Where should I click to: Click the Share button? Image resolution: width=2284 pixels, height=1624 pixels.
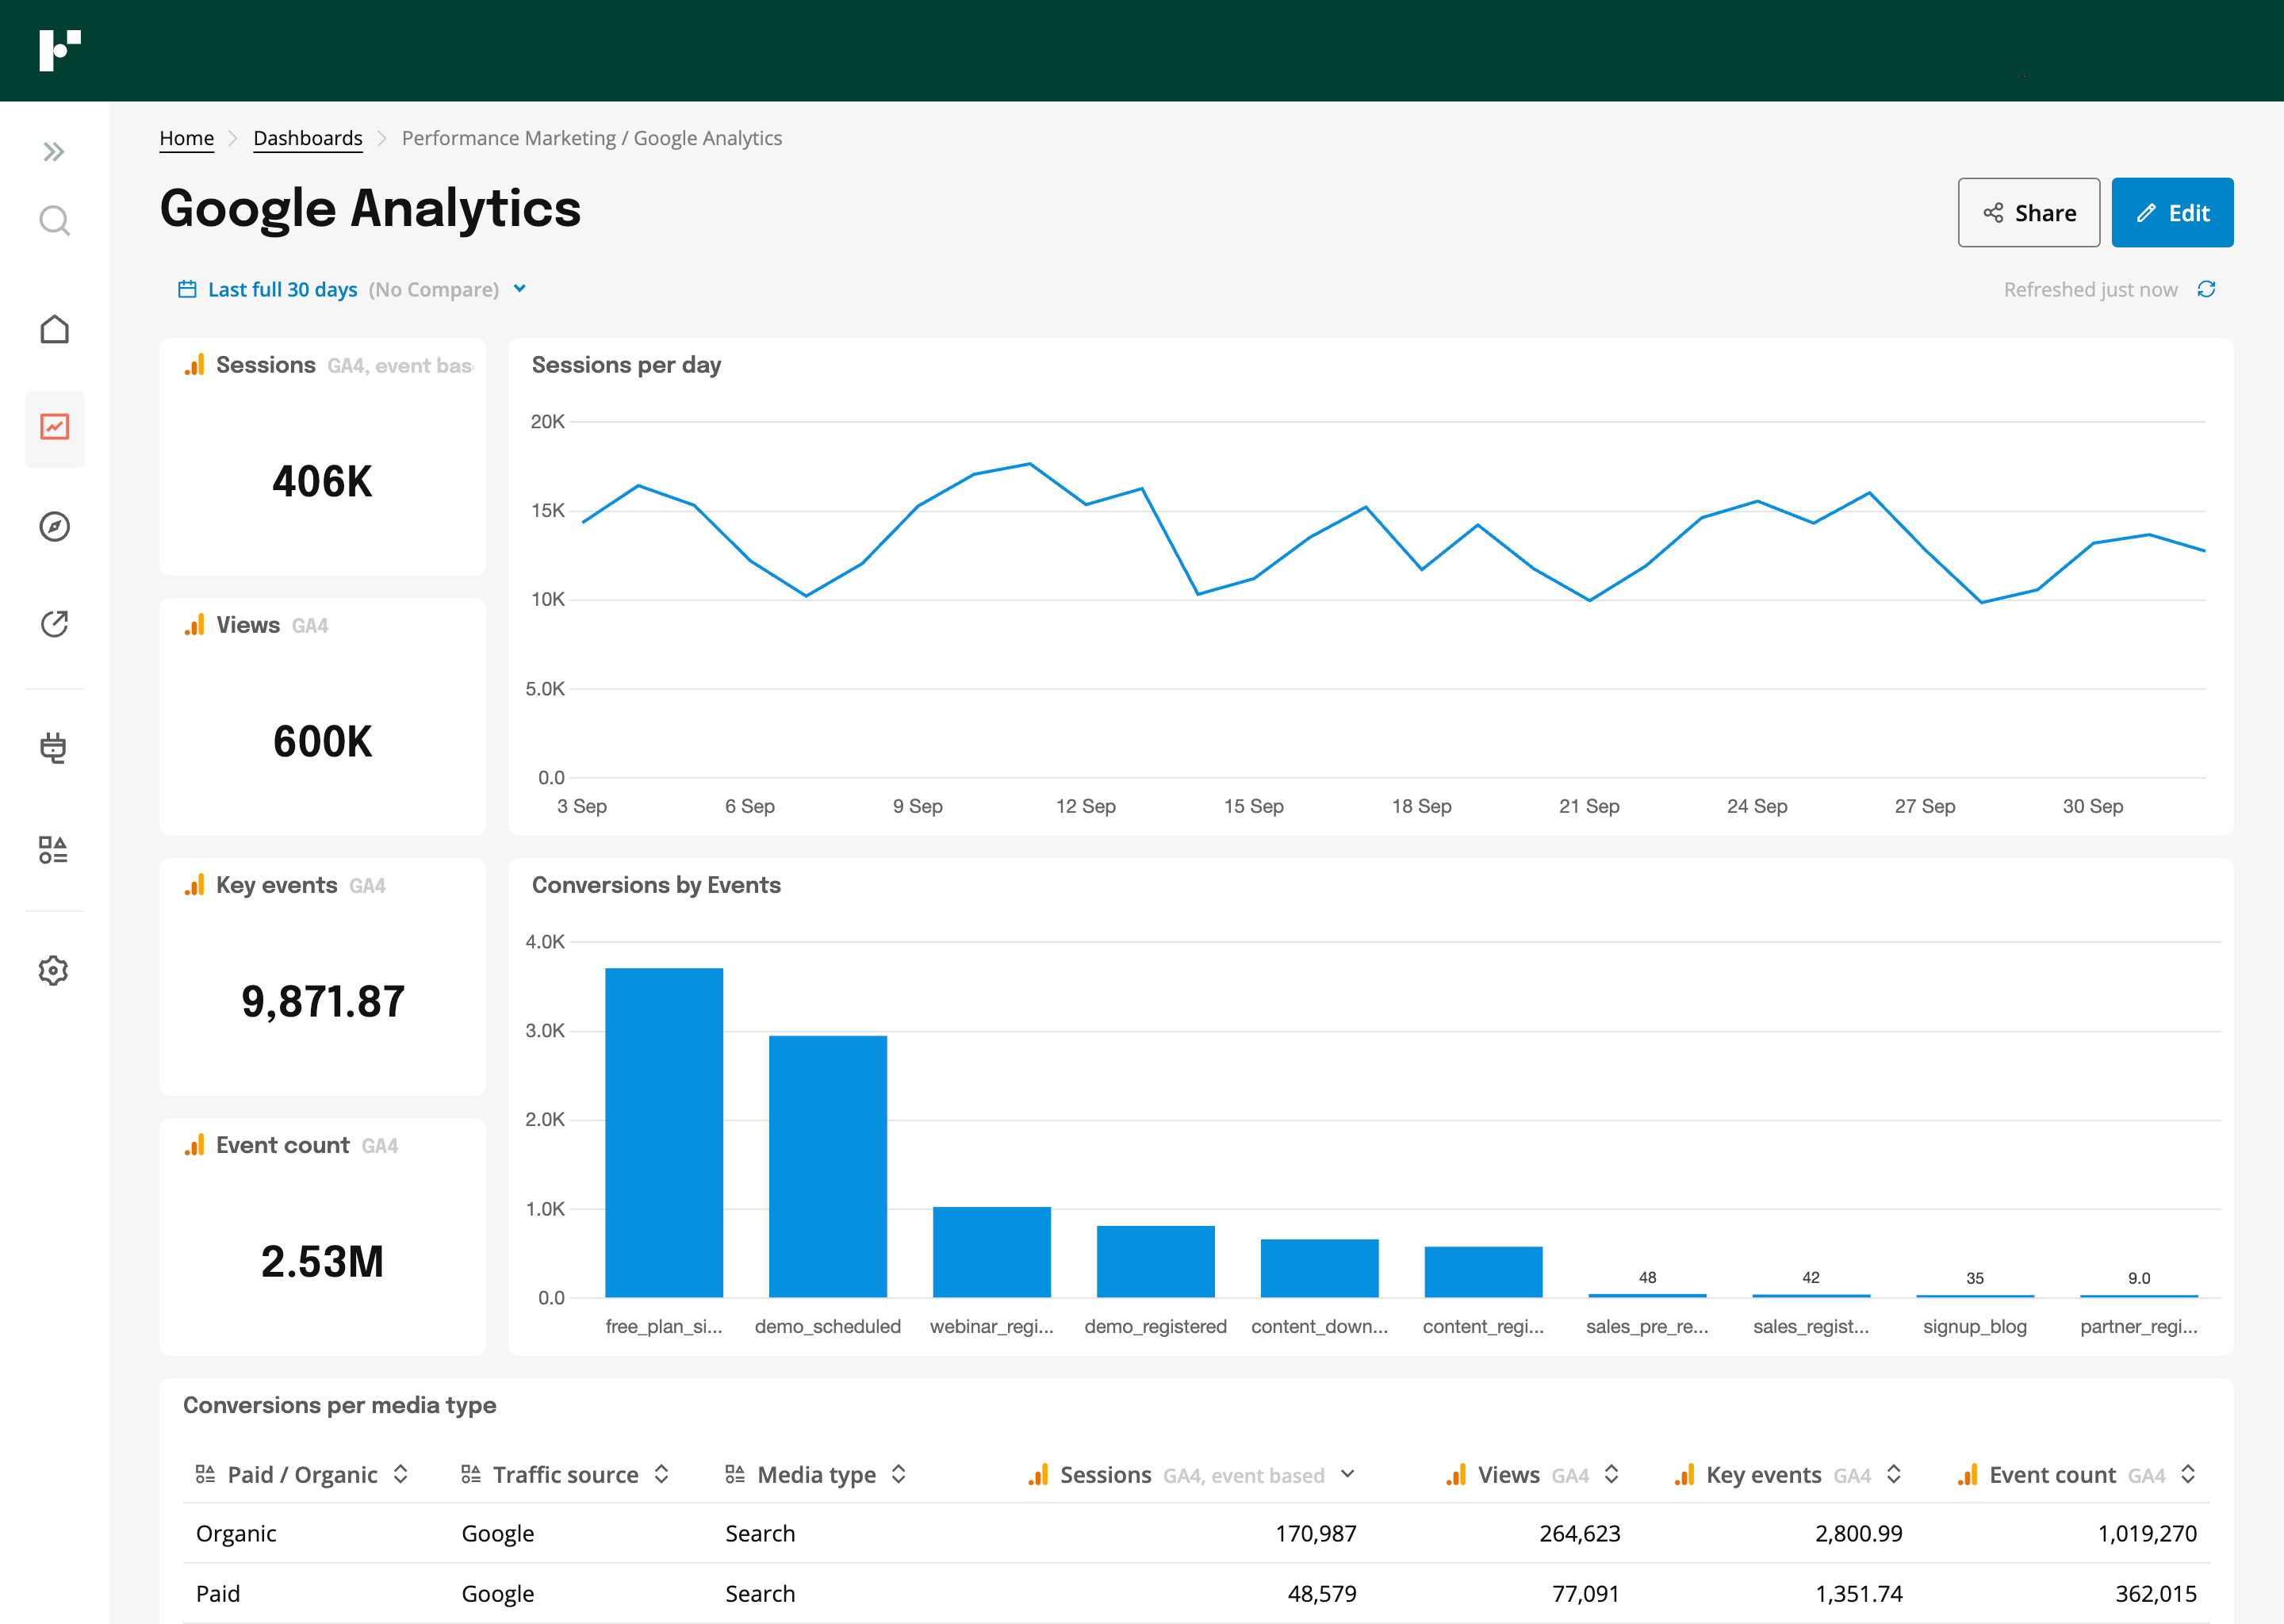pyautogui.click(x=2028, y=212)
